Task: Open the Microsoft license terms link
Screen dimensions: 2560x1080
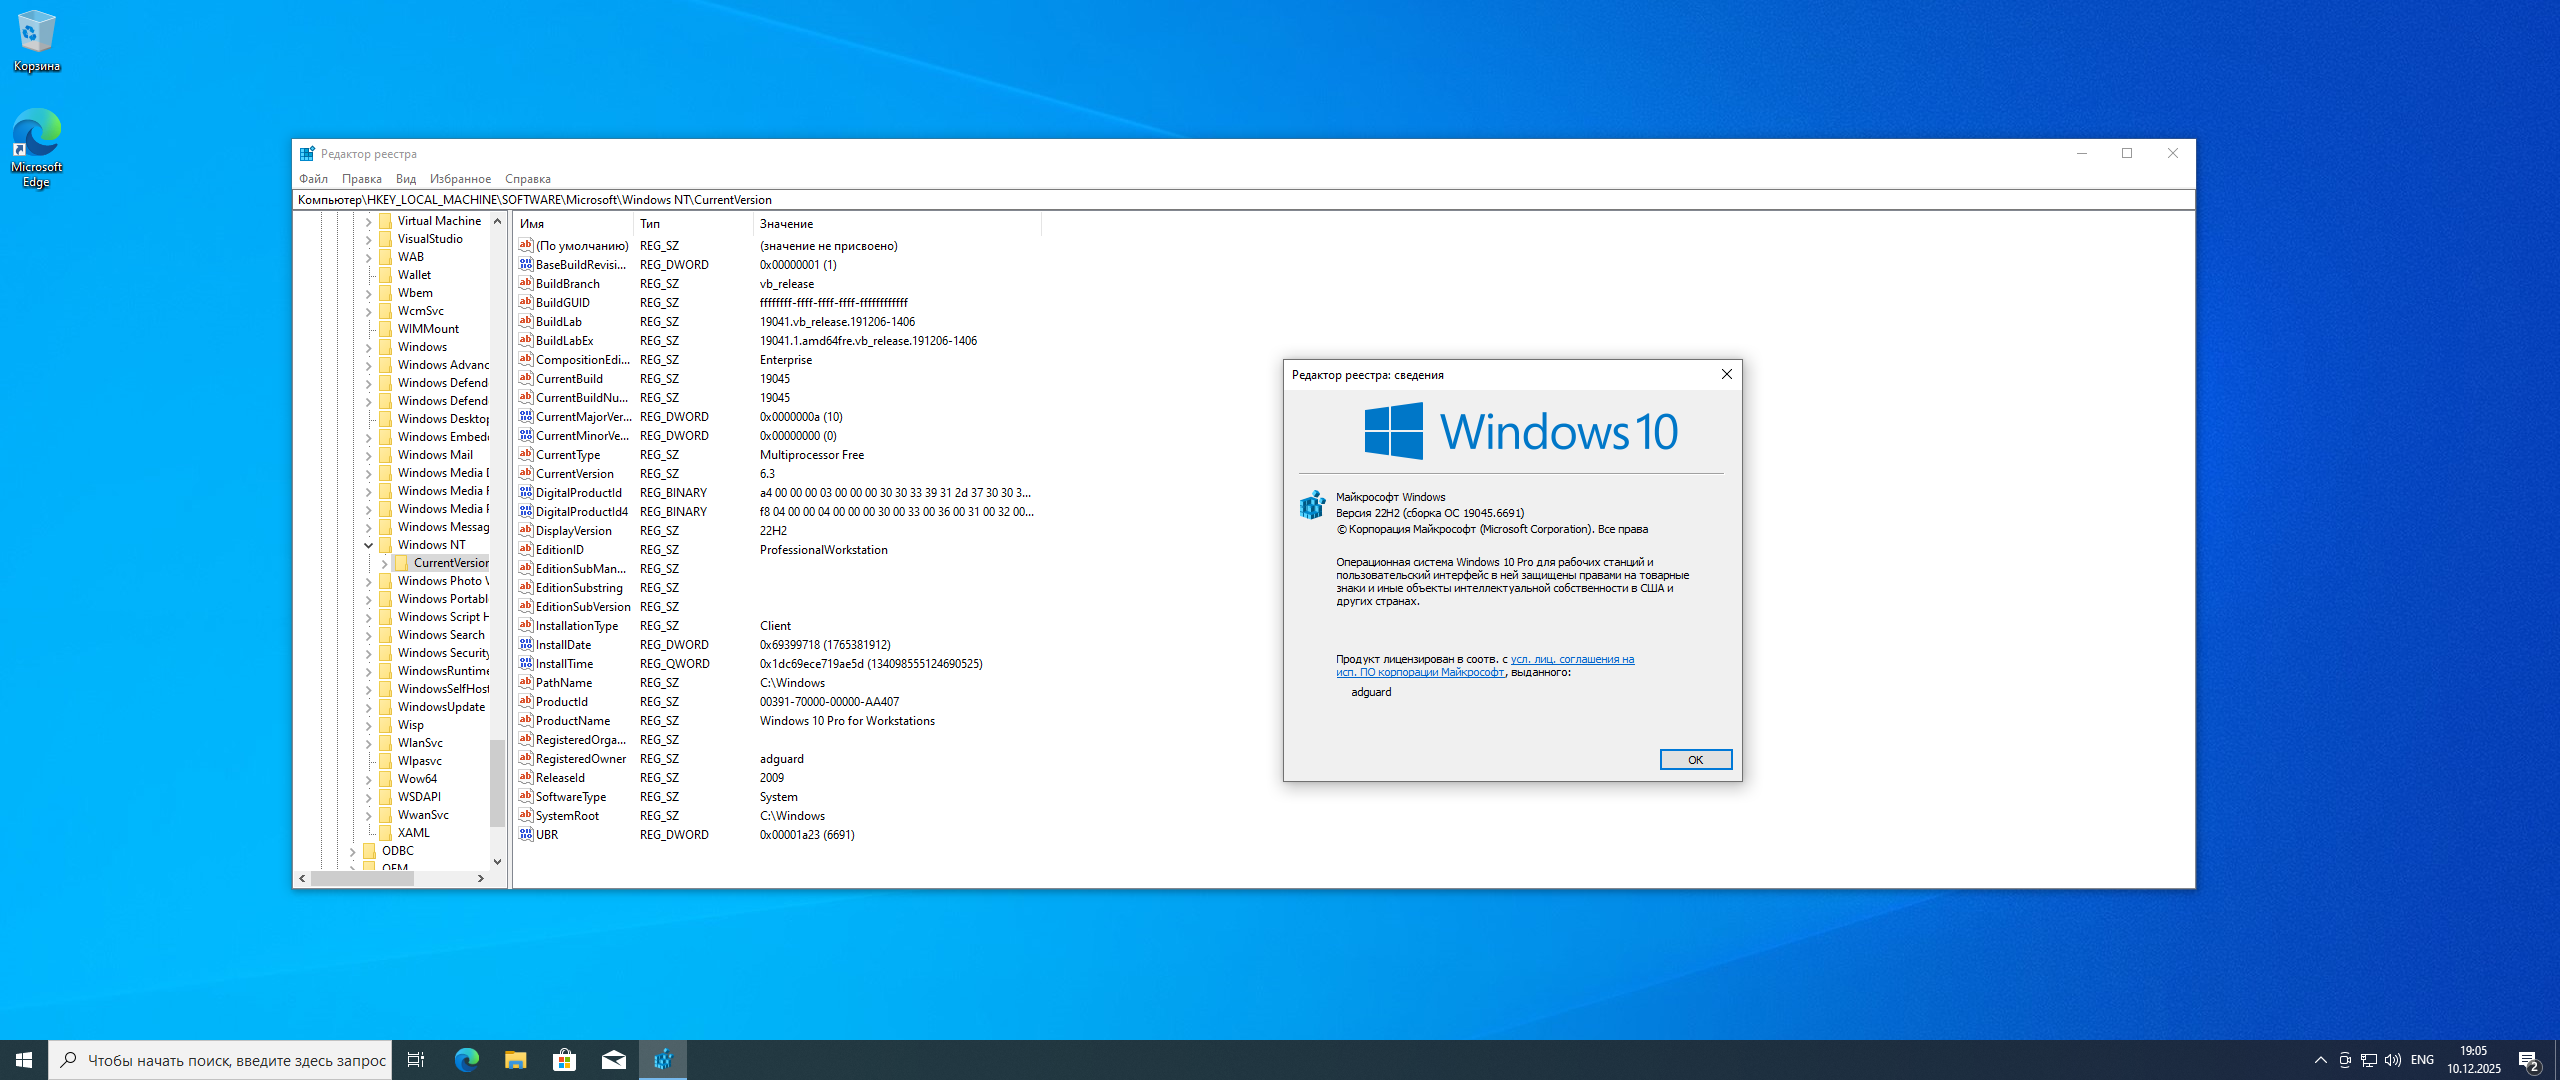Action: [x=1571, y=660]
